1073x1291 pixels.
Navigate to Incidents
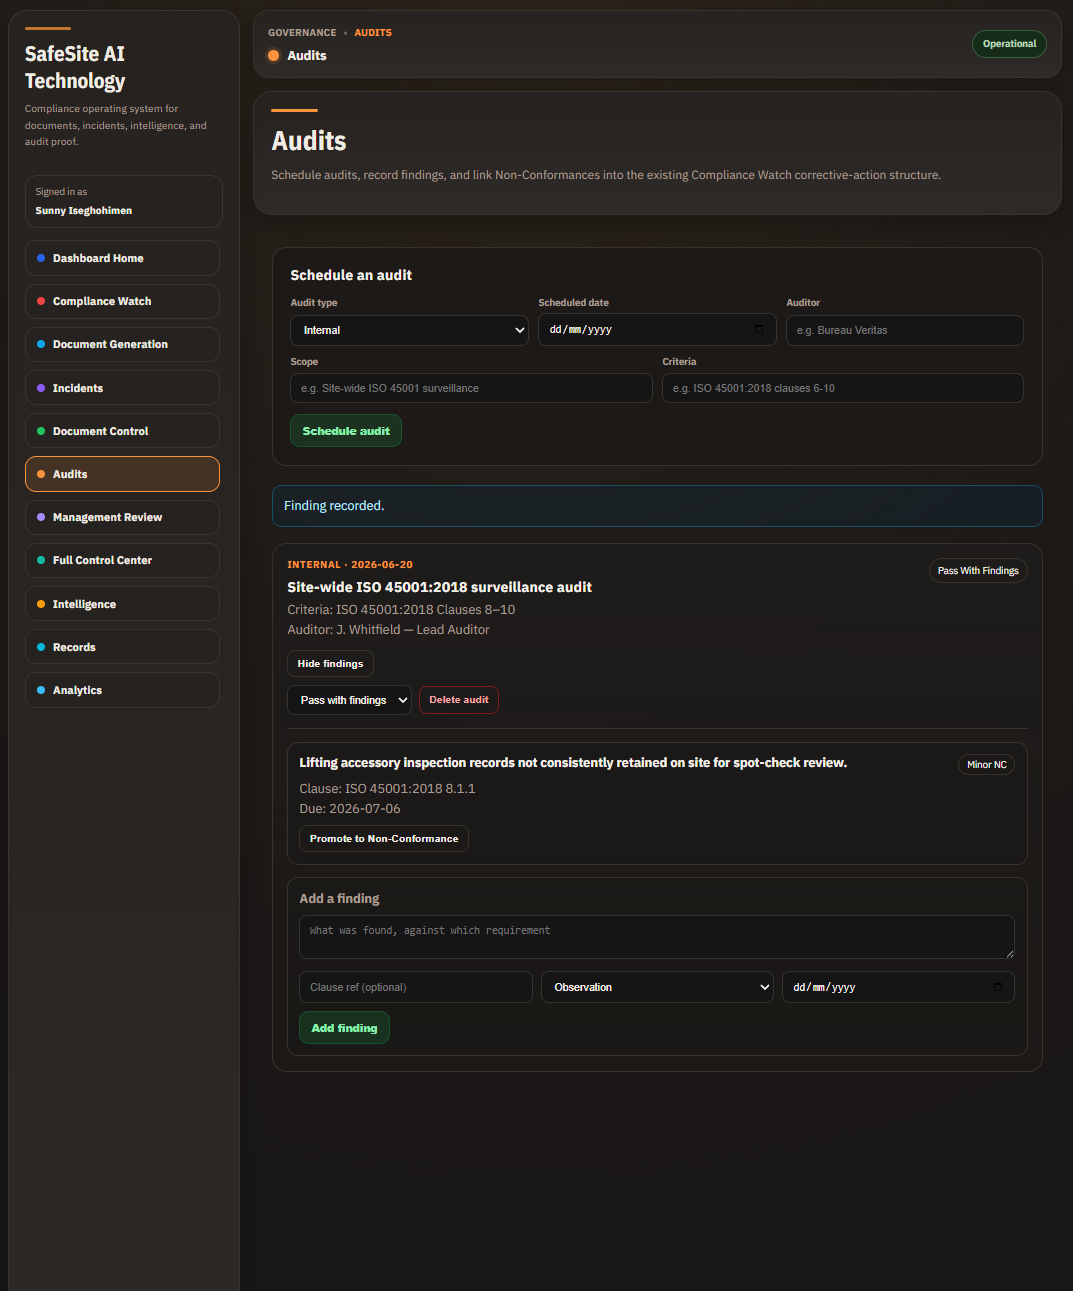pyautogui.click(x=122, y=388)
